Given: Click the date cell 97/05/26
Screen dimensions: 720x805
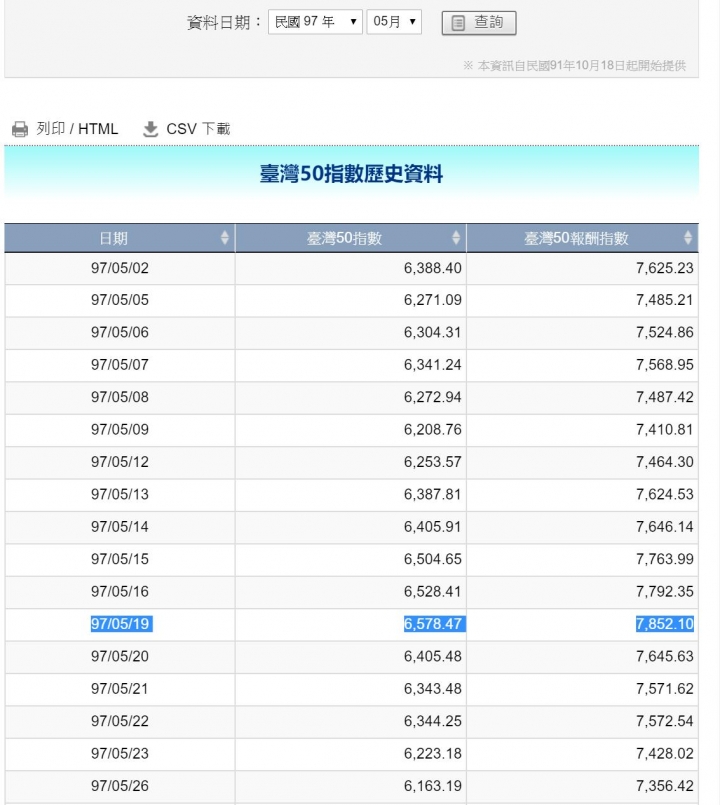Looking at the screenshot, I should (120, 785).
